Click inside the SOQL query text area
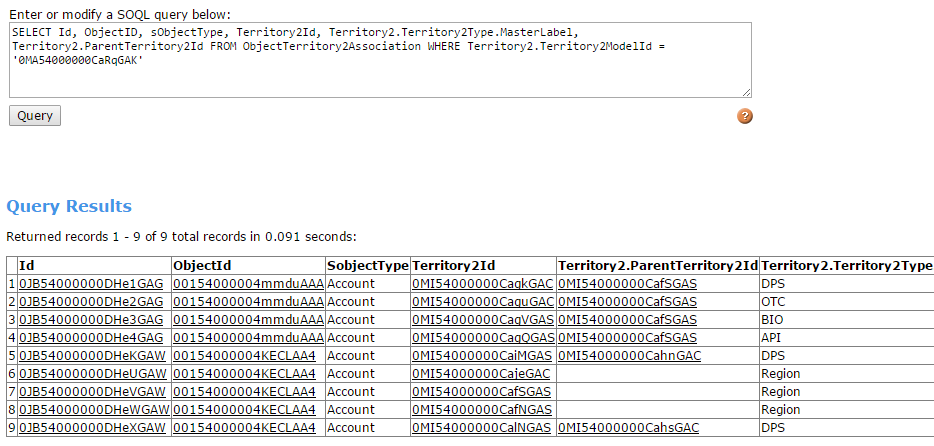 coord(380,60)
